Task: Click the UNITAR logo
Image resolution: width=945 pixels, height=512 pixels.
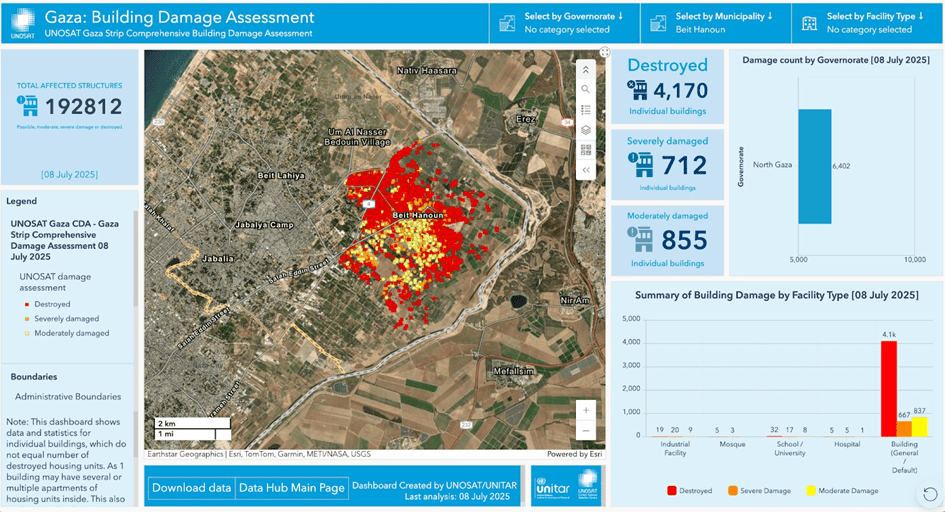Action: click(566, 486)
